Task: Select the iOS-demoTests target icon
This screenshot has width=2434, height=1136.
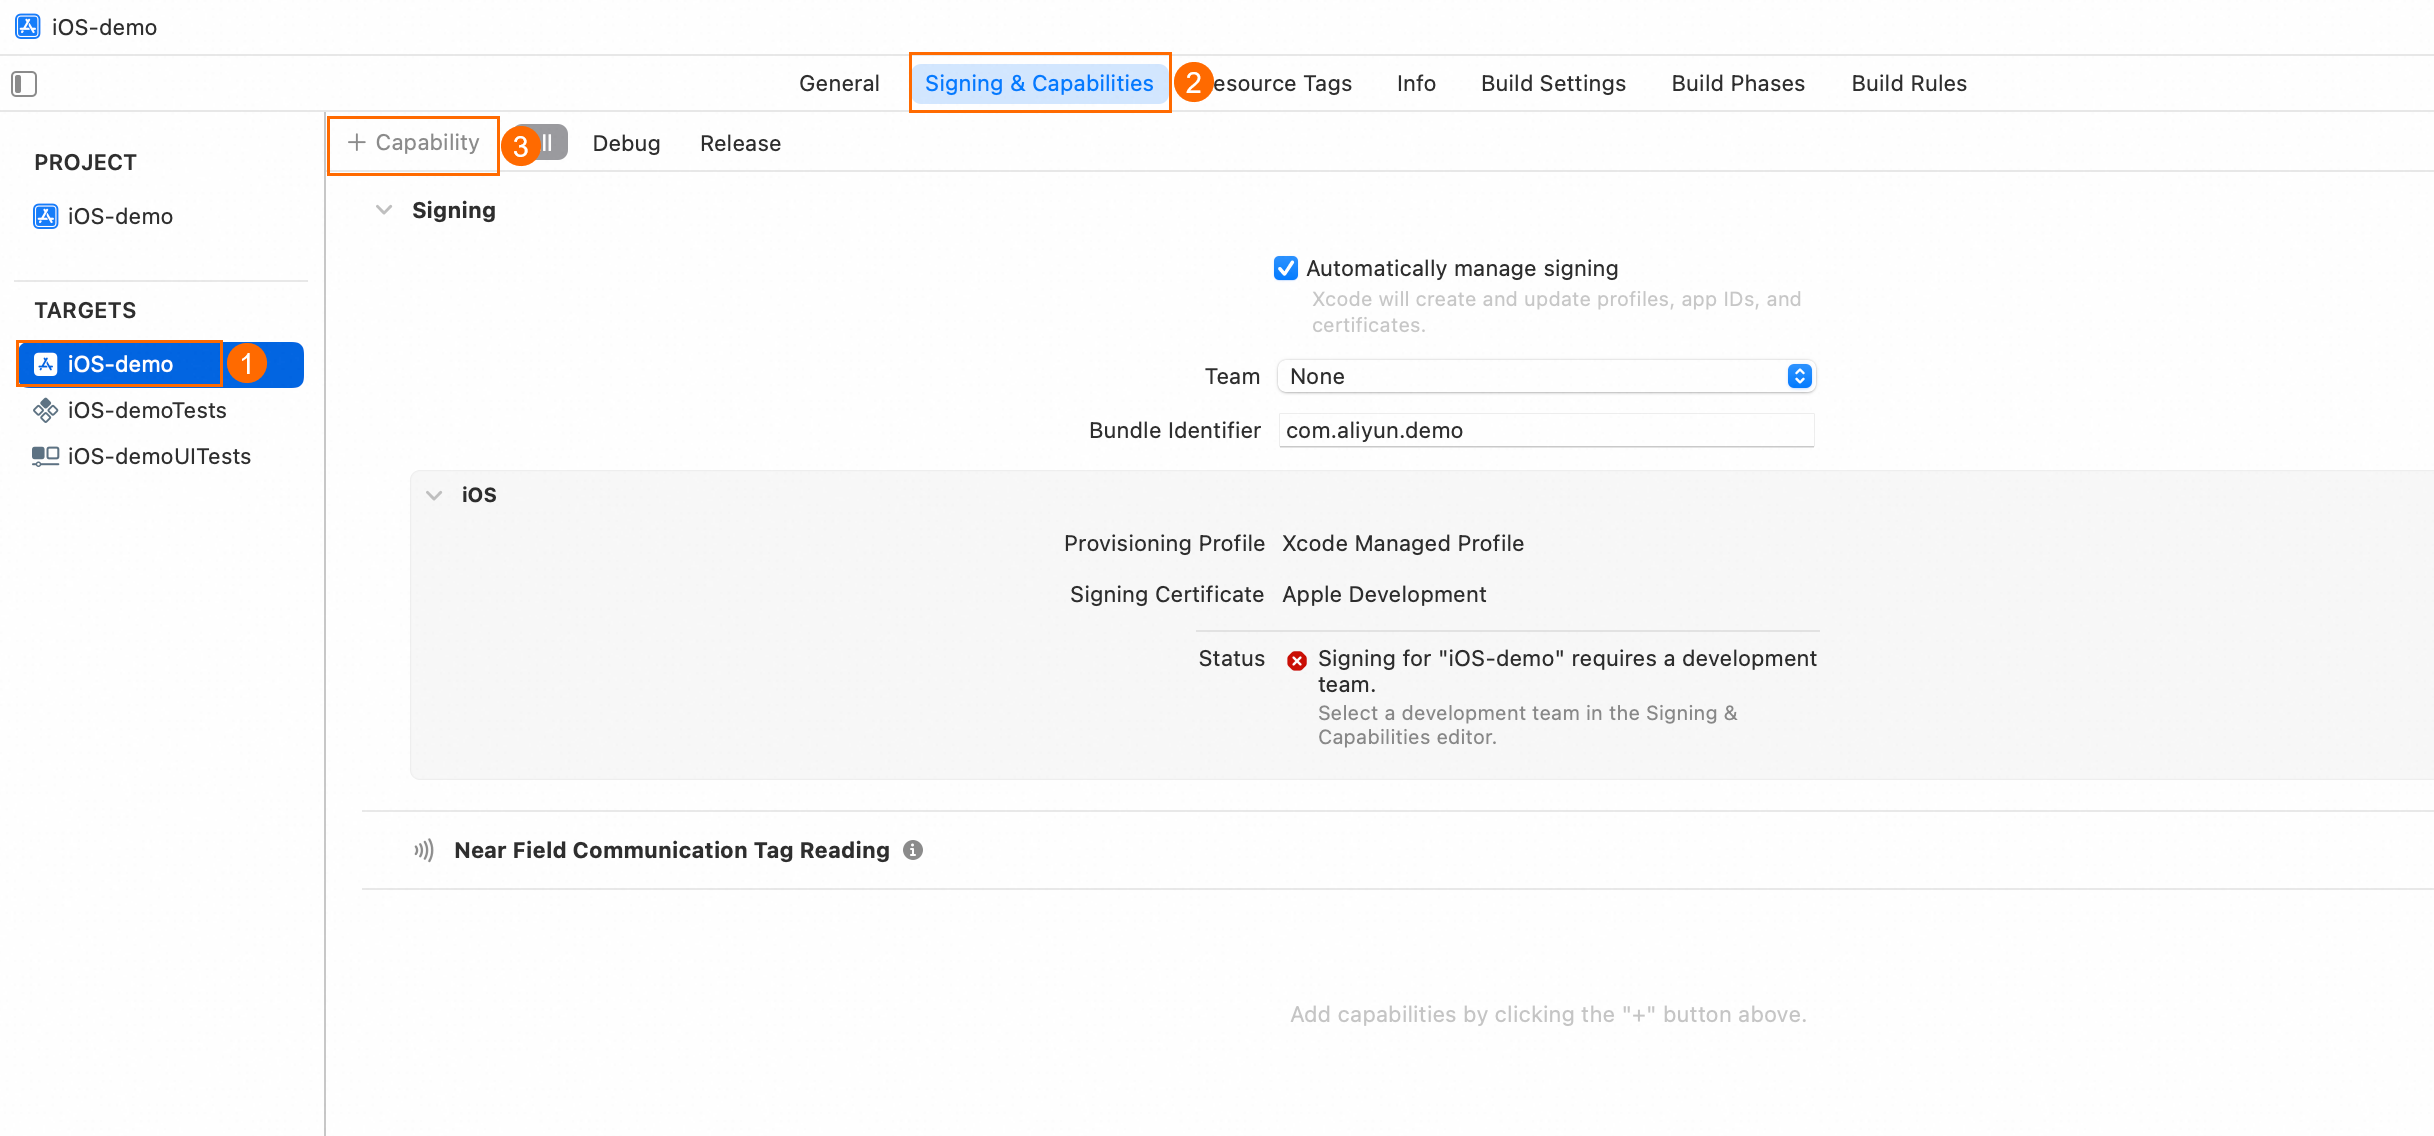Action: click(x=45, y=410)
